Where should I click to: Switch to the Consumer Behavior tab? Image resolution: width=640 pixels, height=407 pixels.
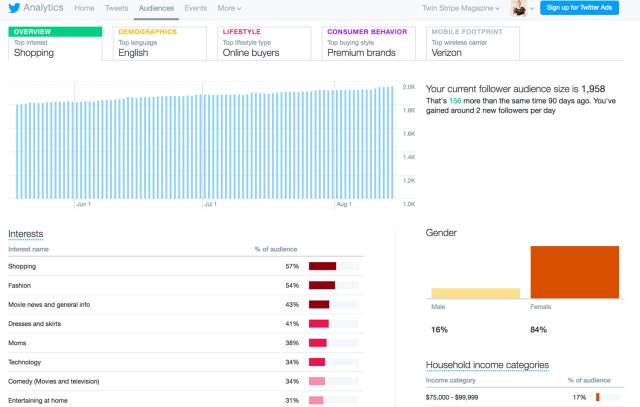pyautogui.click(x=369, y=43)
